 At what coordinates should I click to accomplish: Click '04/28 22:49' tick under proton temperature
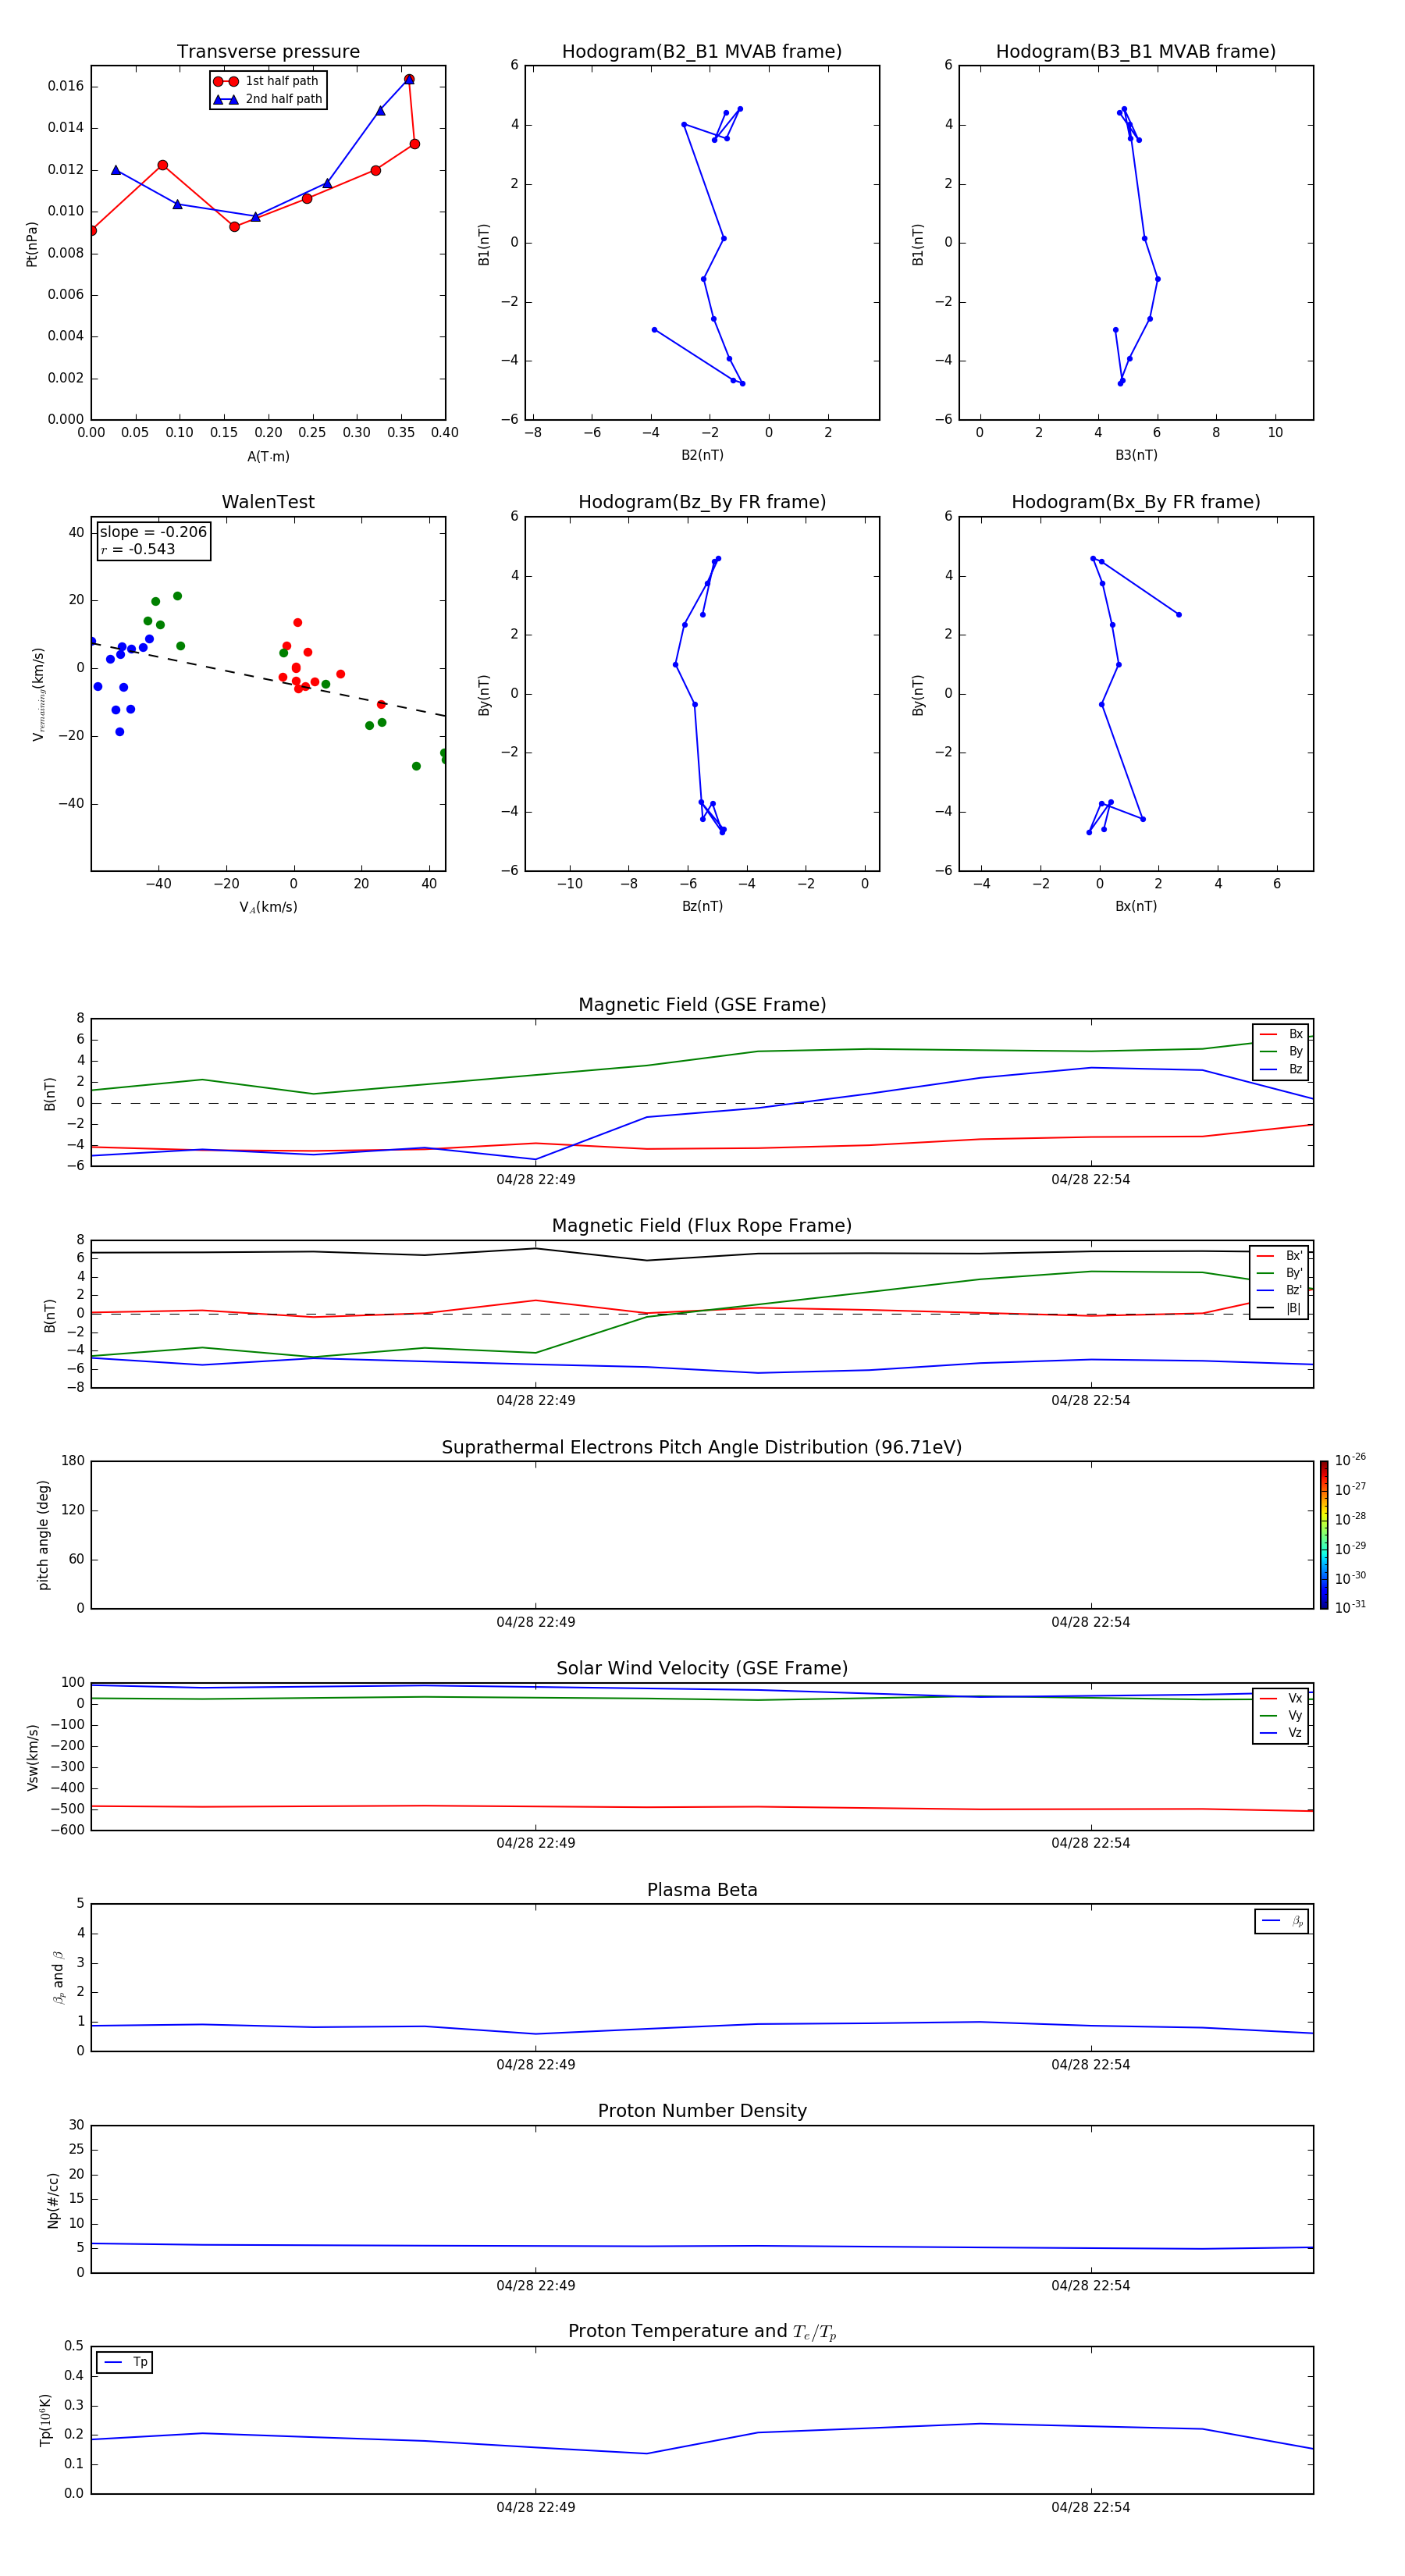click(536, 2507)
